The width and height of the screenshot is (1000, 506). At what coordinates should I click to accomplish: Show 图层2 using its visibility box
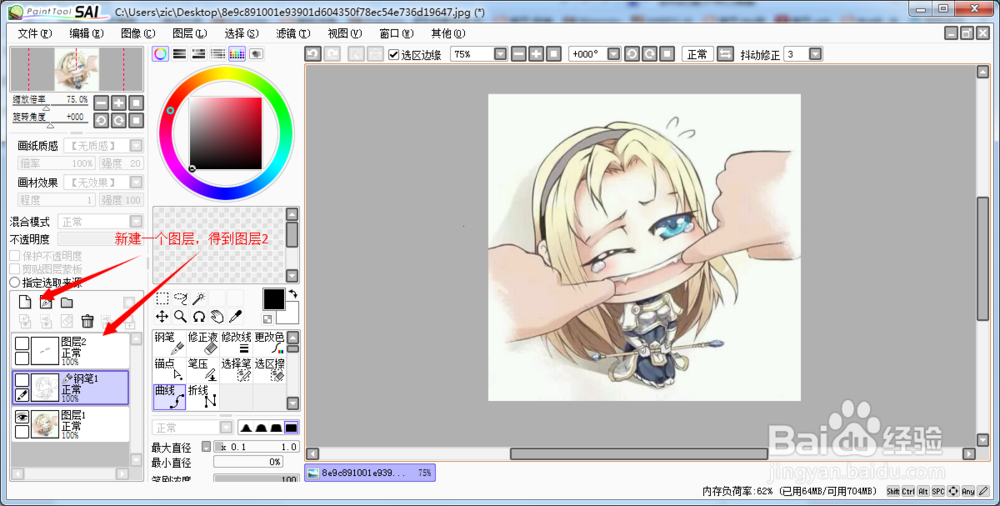(x=22, y=344)
